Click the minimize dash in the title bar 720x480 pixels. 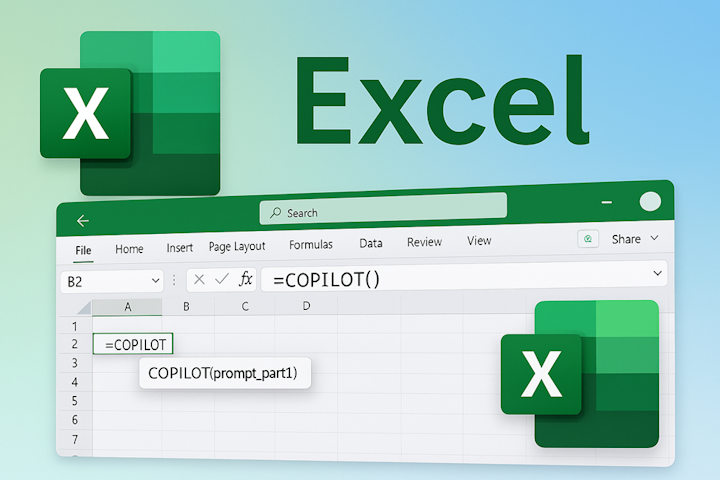click(x=607, y=202)
